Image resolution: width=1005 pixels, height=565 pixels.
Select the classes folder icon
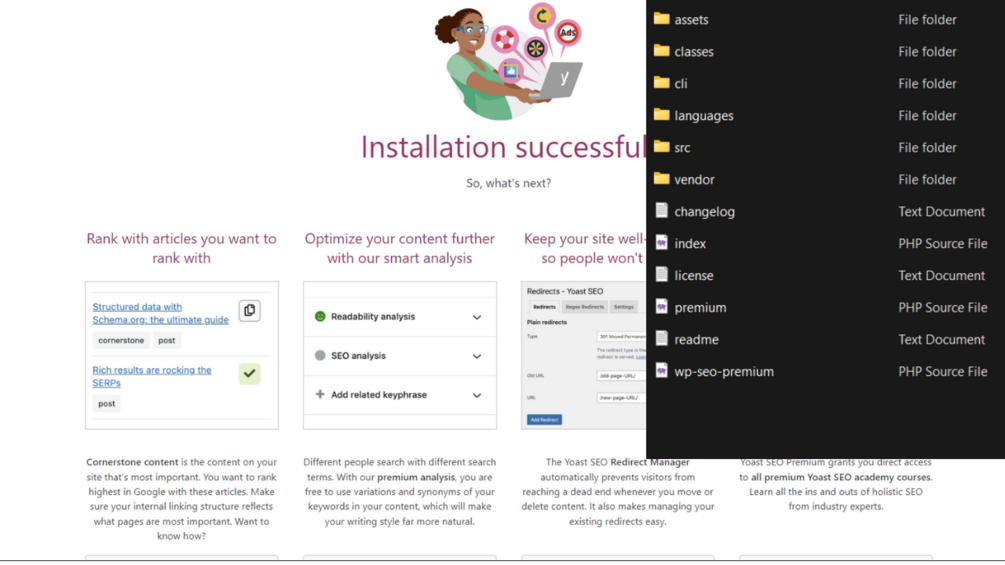click(661, 51)
